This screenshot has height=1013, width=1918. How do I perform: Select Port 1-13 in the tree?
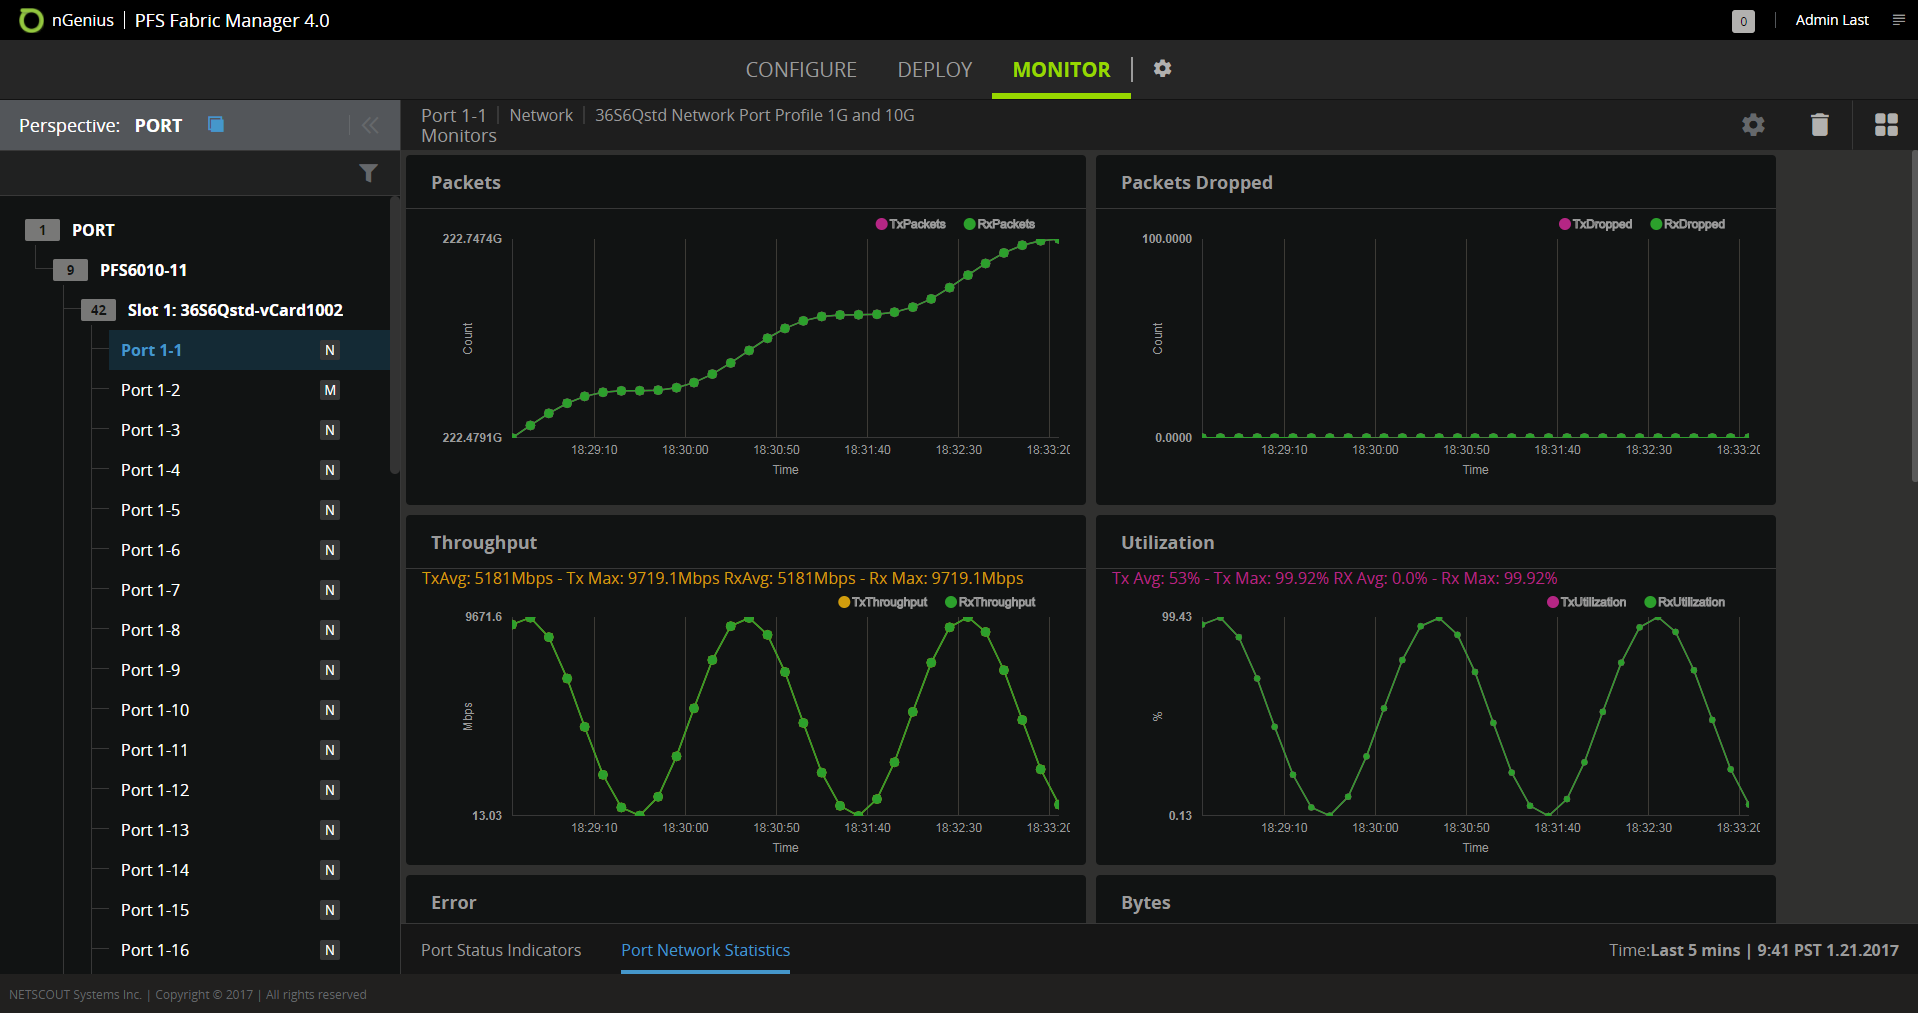155,830
